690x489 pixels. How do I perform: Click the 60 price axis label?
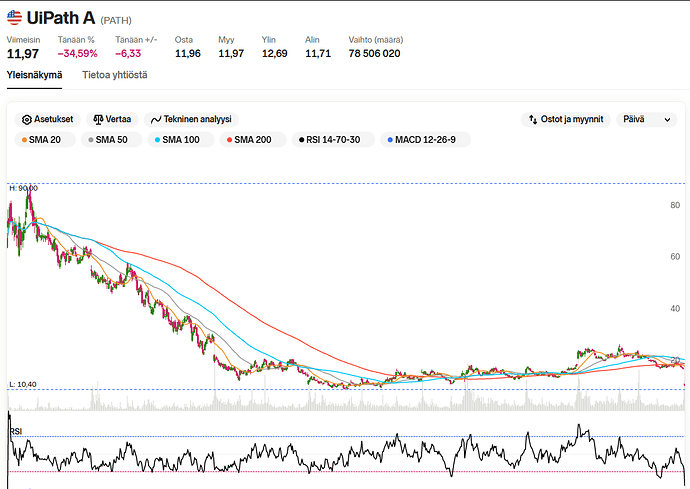(675, 257)
